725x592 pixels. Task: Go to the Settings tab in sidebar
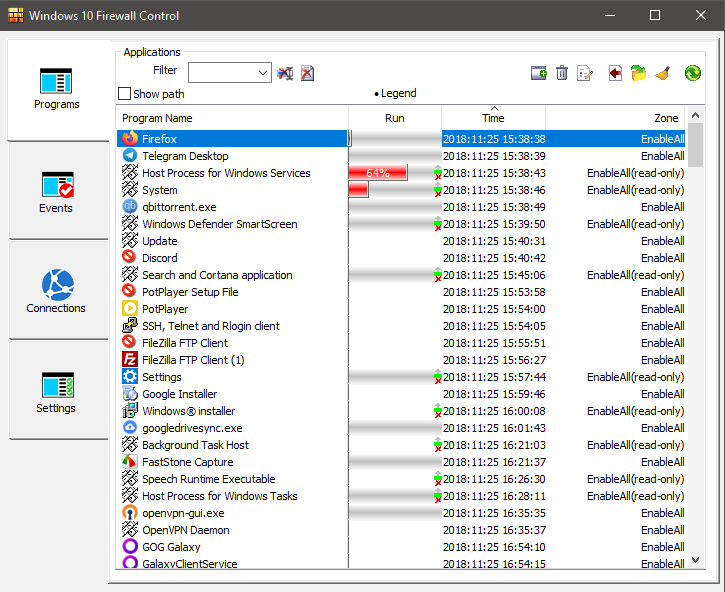tap(56, 391)
